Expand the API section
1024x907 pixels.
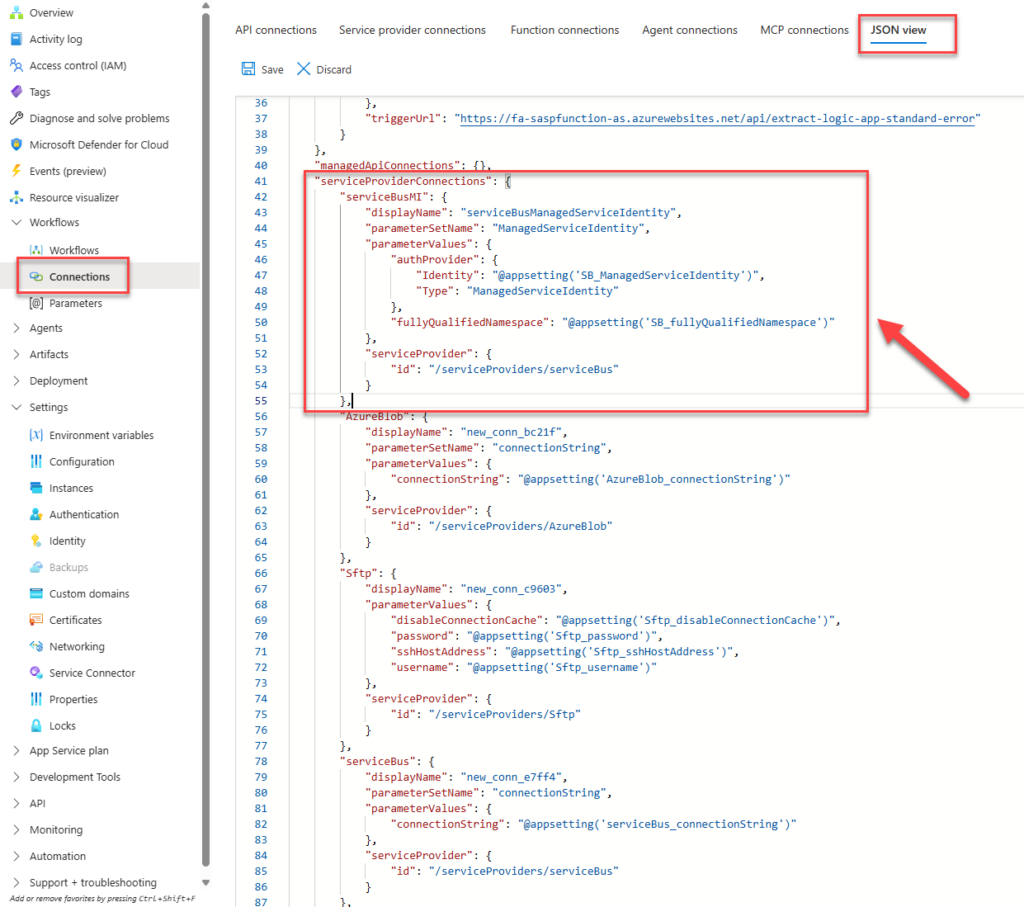tap(16, 803)
